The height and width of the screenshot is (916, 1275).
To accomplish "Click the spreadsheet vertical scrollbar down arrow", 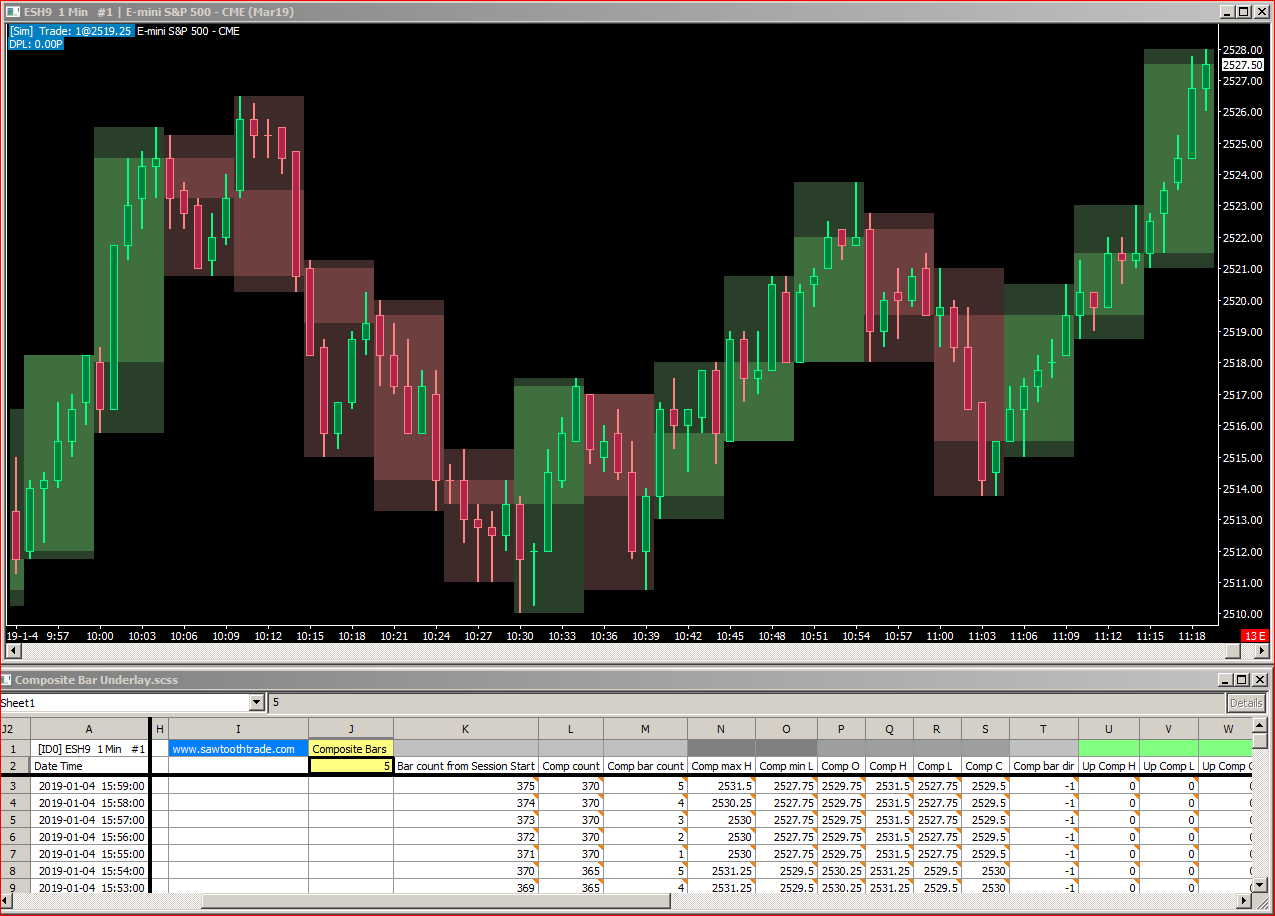I will 1260,885.
